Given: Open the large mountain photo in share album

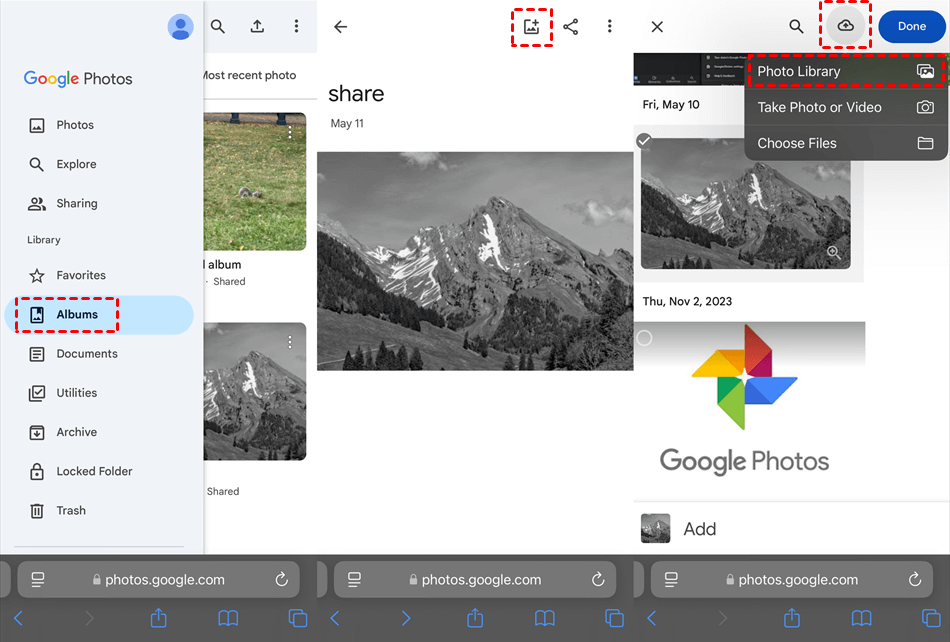Looking at the screenshot, I should [x=475, y=261].
